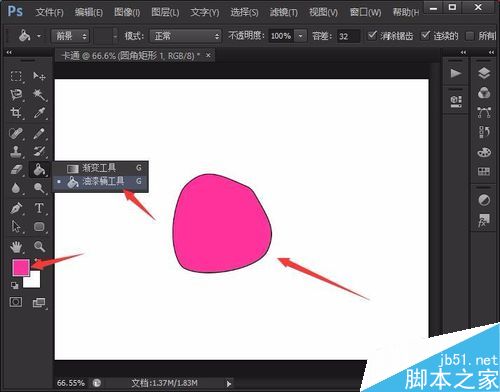Select the Path Selection tool

pyautogui.click(x=16, y=226)
